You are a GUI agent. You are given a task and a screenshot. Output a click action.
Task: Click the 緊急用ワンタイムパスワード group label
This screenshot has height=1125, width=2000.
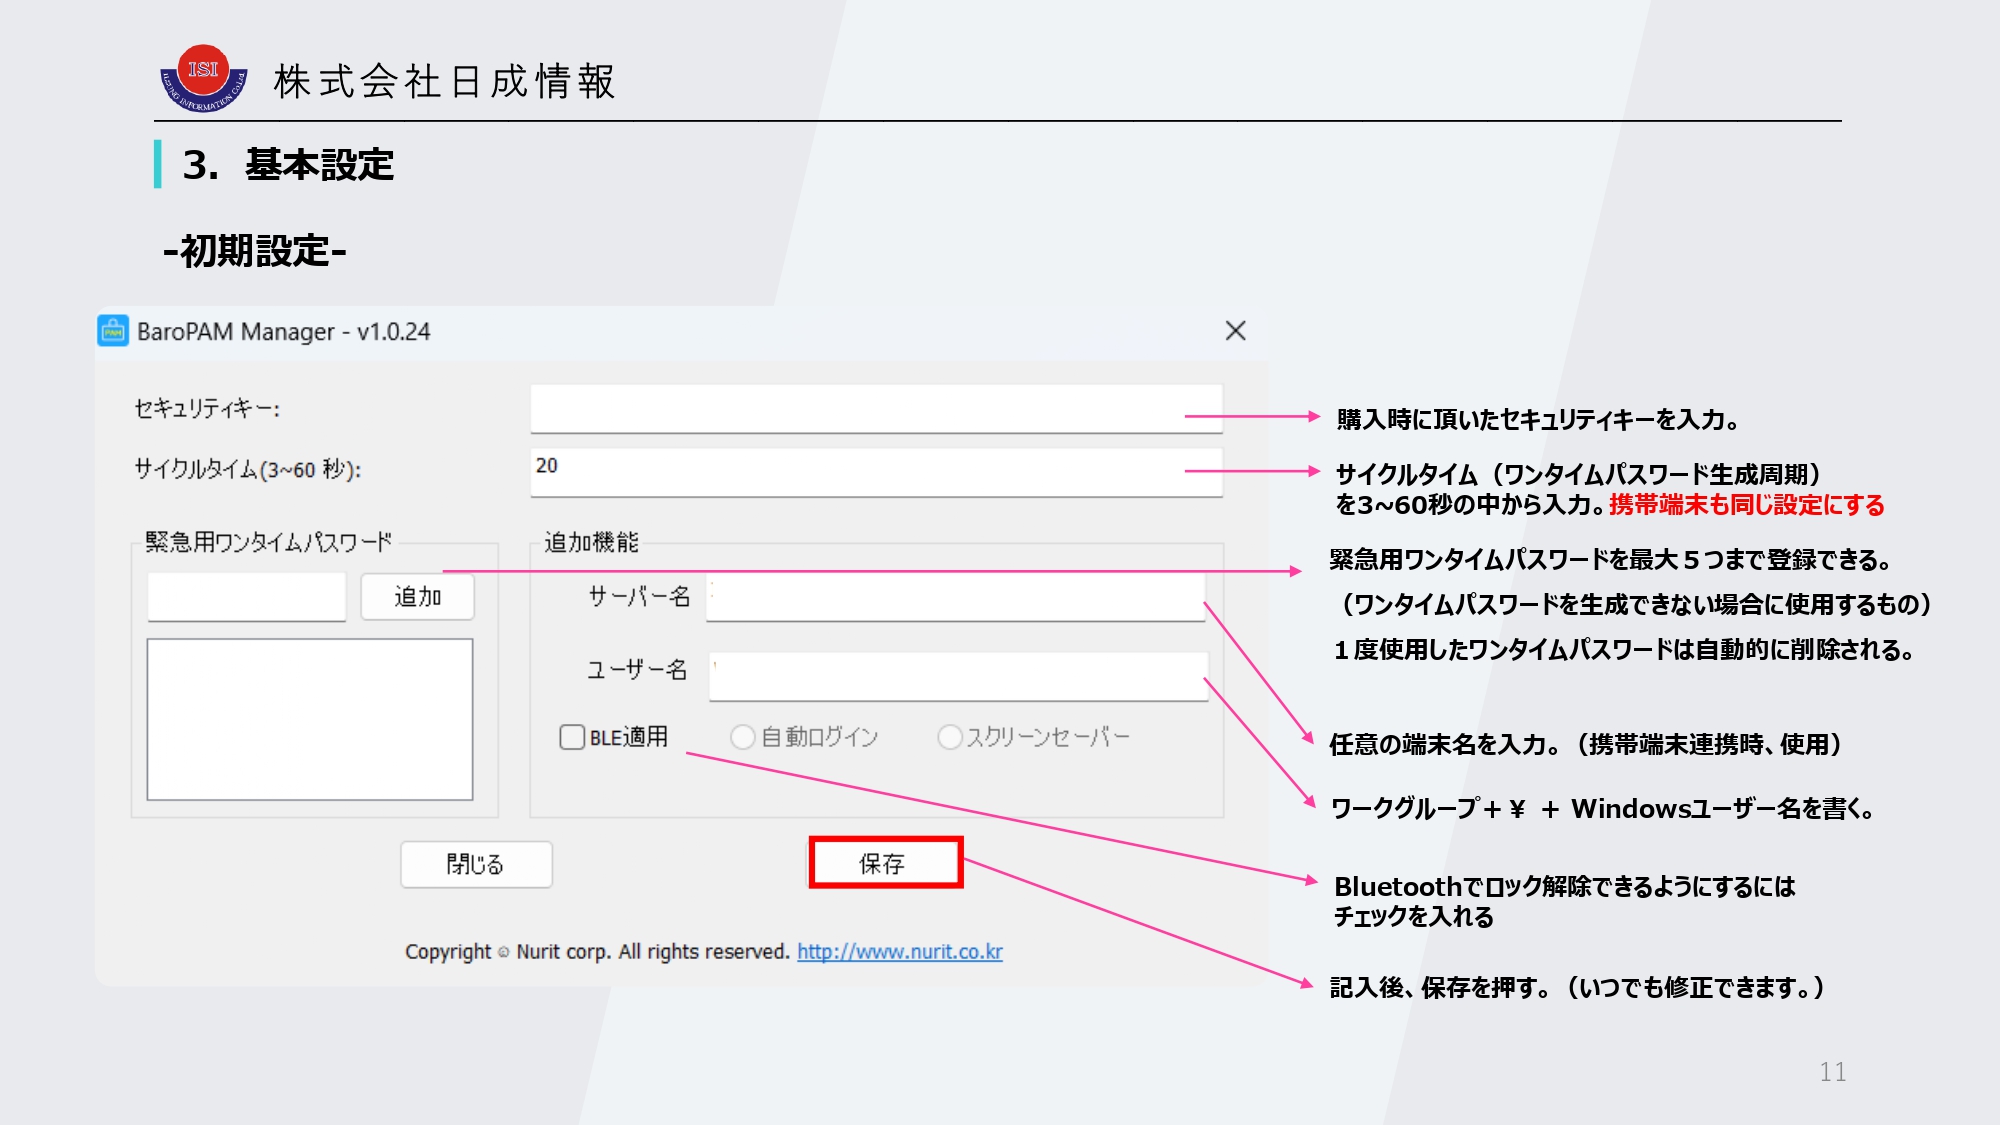(268, 543)
